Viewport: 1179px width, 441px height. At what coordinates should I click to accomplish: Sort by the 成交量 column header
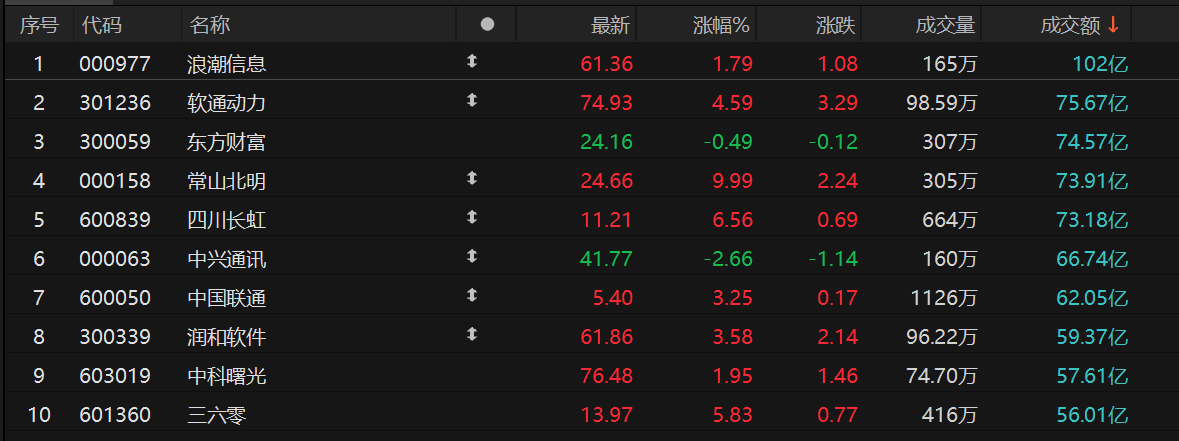[x=945, y=26]
